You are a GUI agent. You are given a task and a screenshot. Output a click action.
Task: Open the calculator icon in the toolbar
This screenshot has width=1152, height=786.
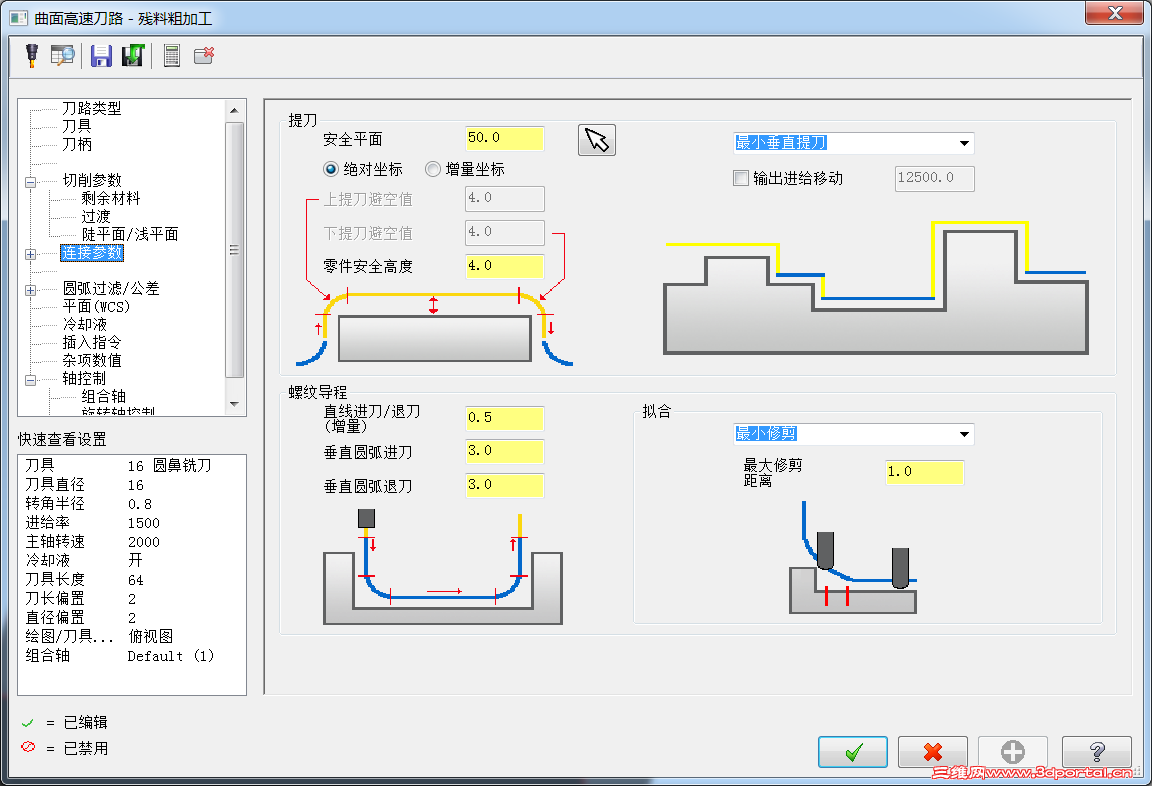pyautogui.click(x=171, y=55)
